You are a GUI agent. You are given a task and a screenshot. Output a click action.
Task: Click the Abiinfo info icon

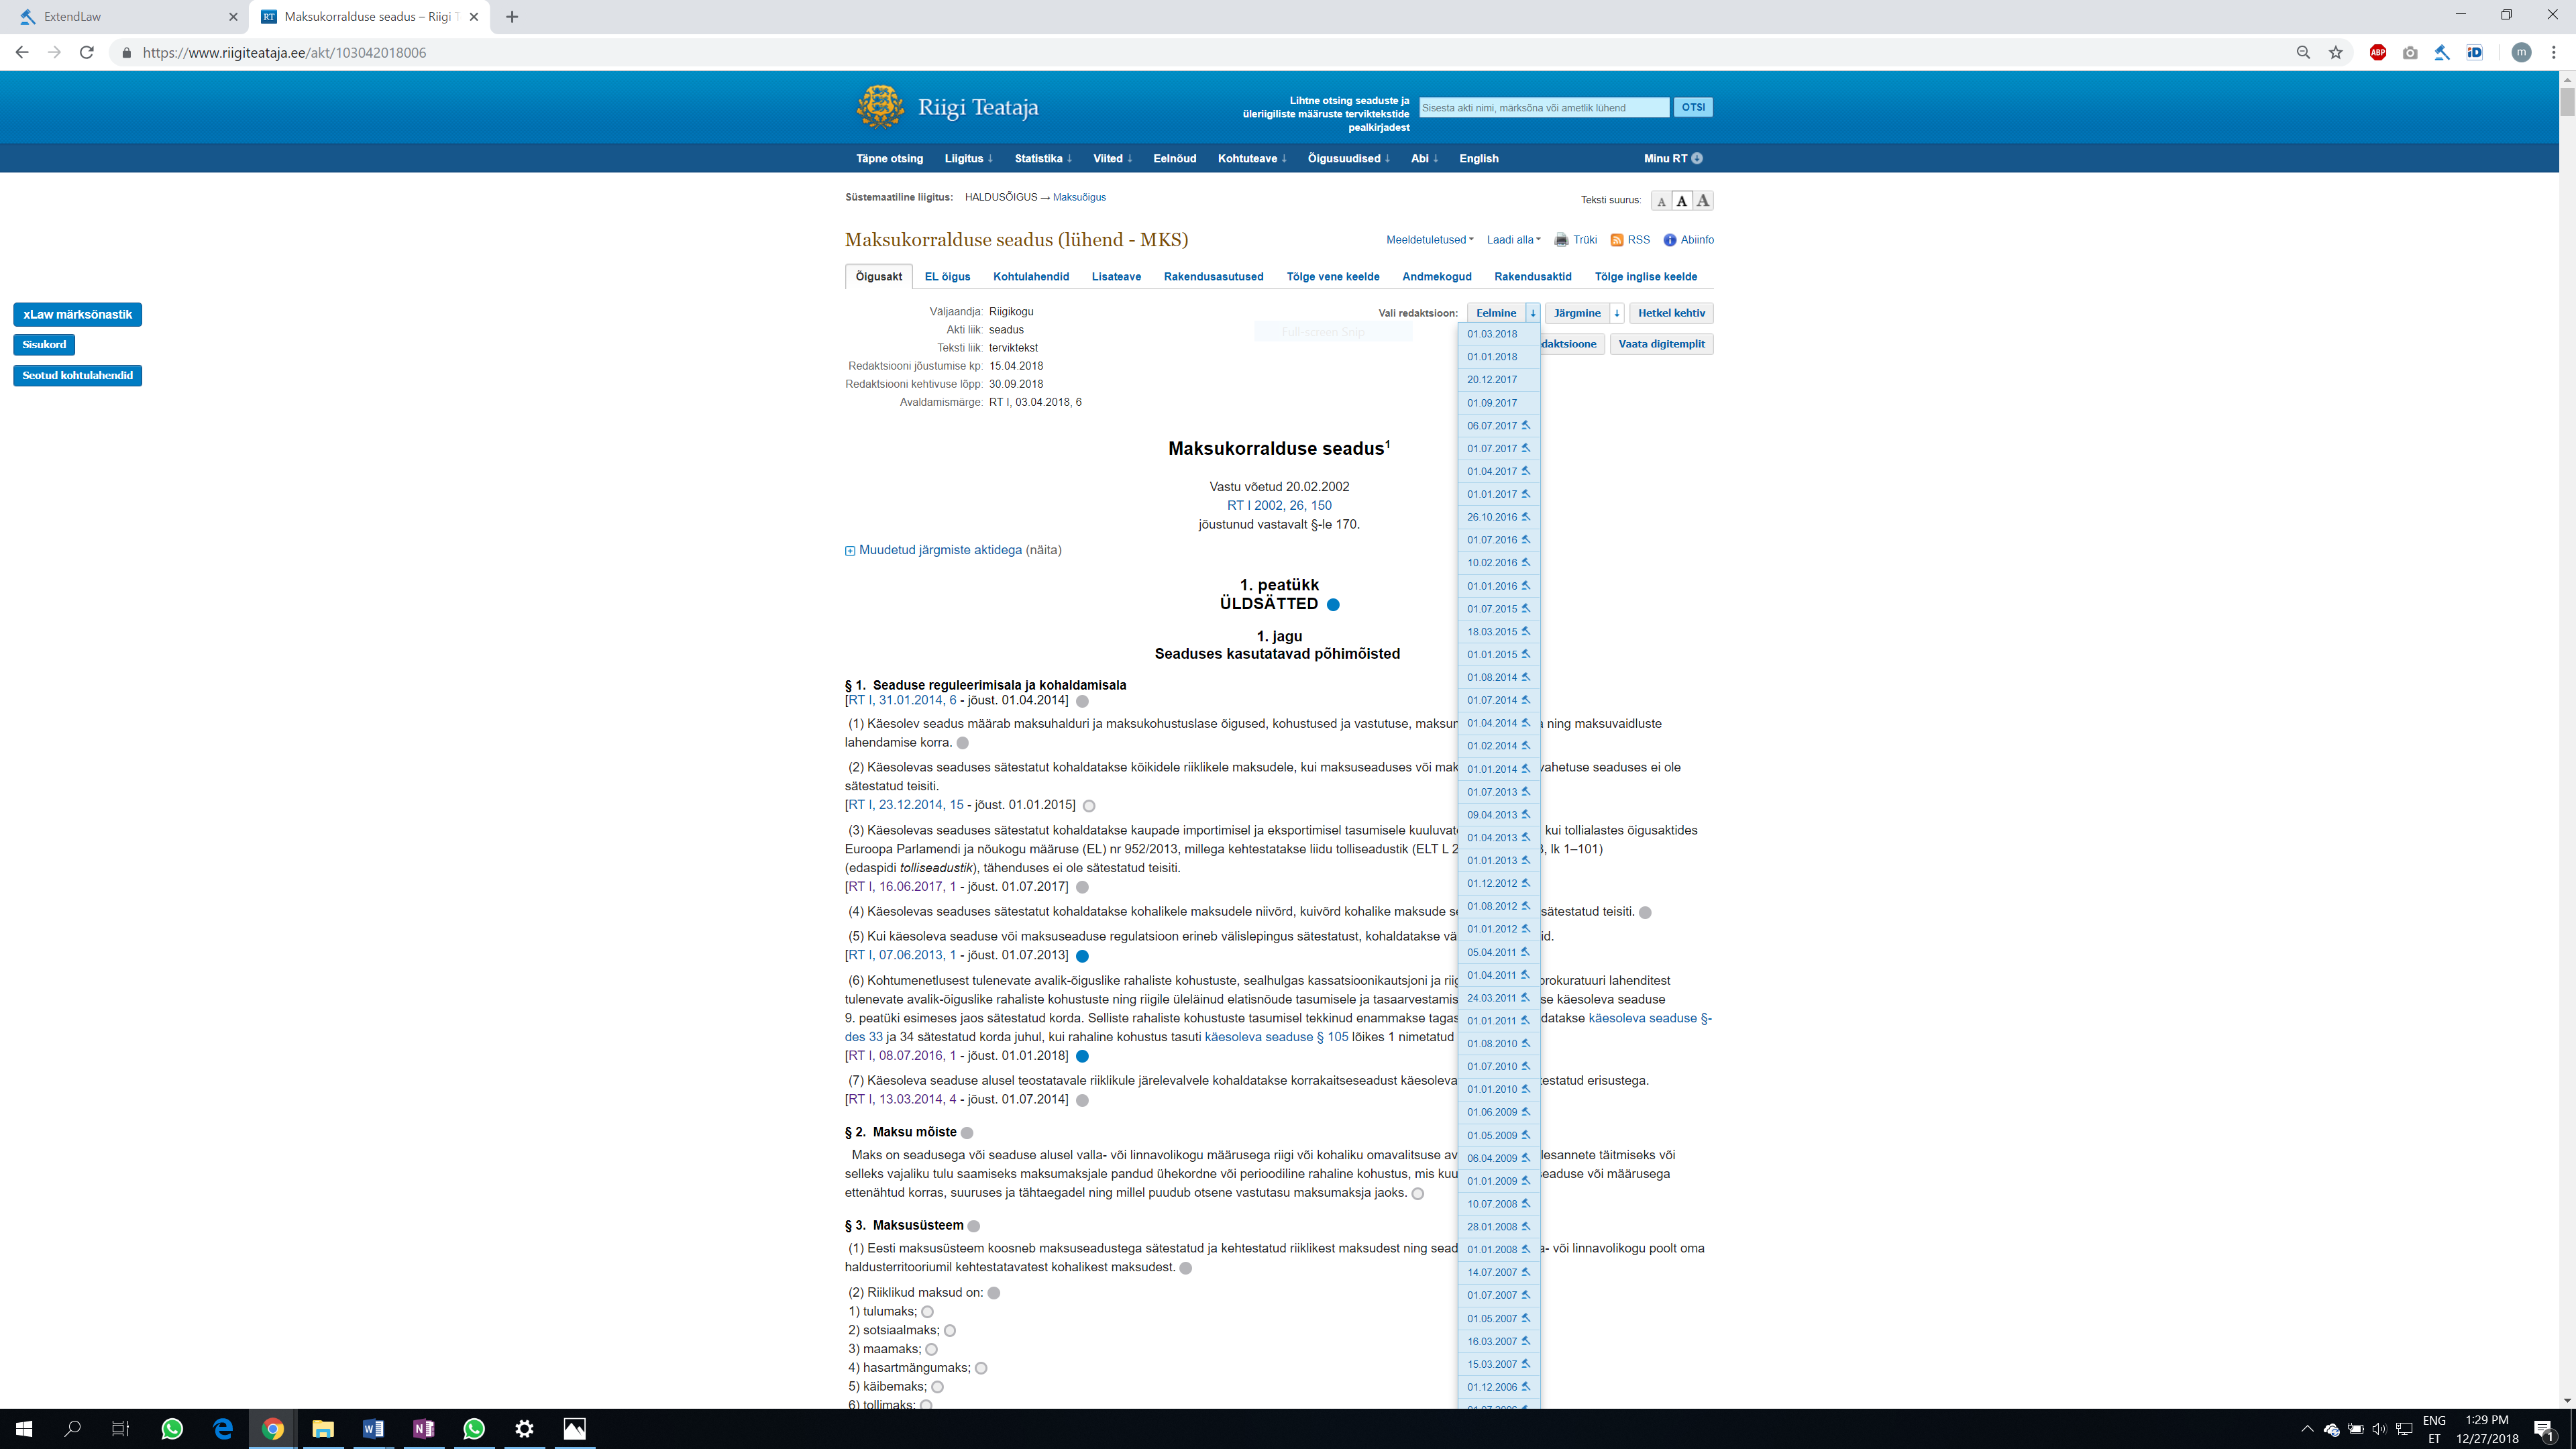point(1669,240)
